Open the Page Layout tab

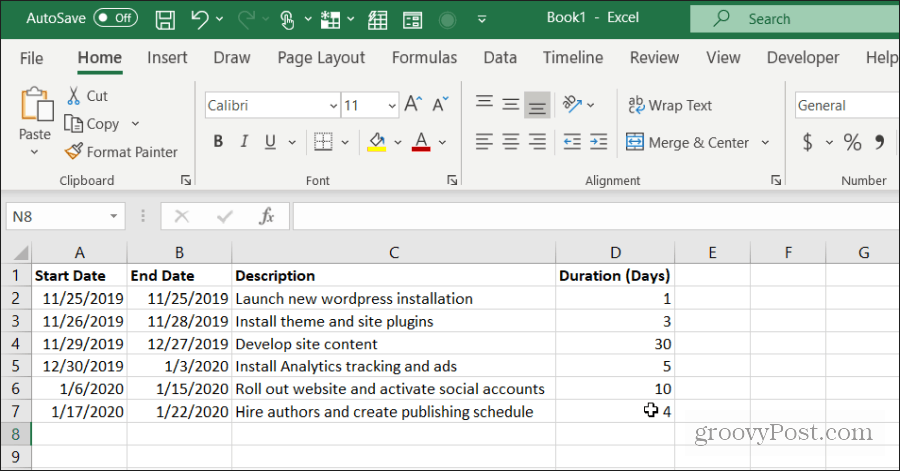pos(321,58)
